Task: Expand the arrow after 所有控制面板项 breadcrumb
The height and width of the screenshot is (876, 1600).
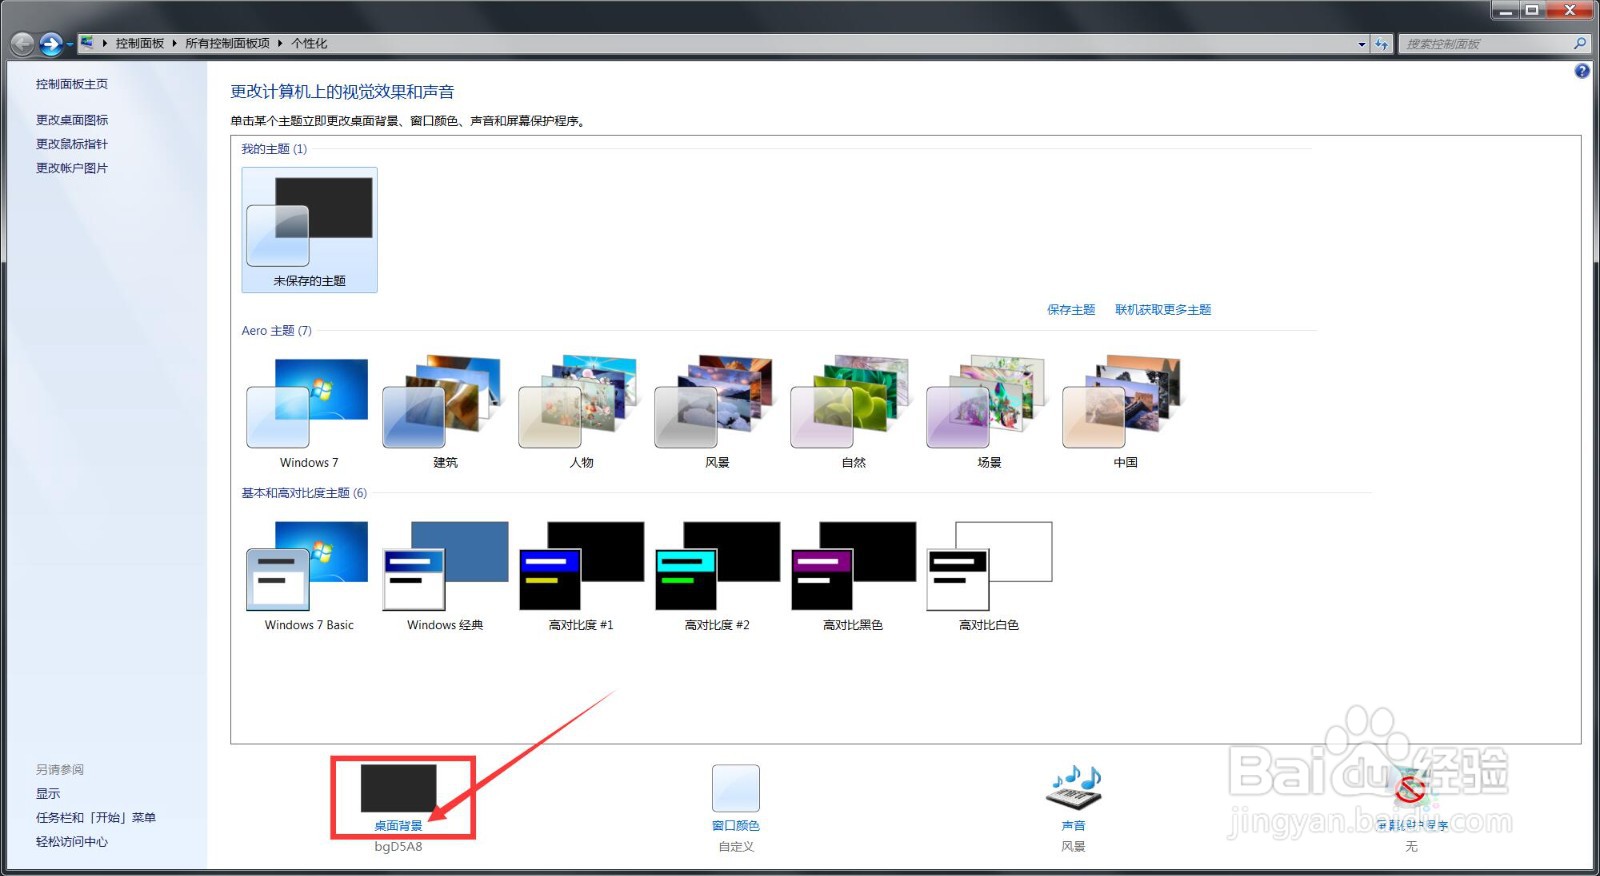Action: tap(281, 44)
